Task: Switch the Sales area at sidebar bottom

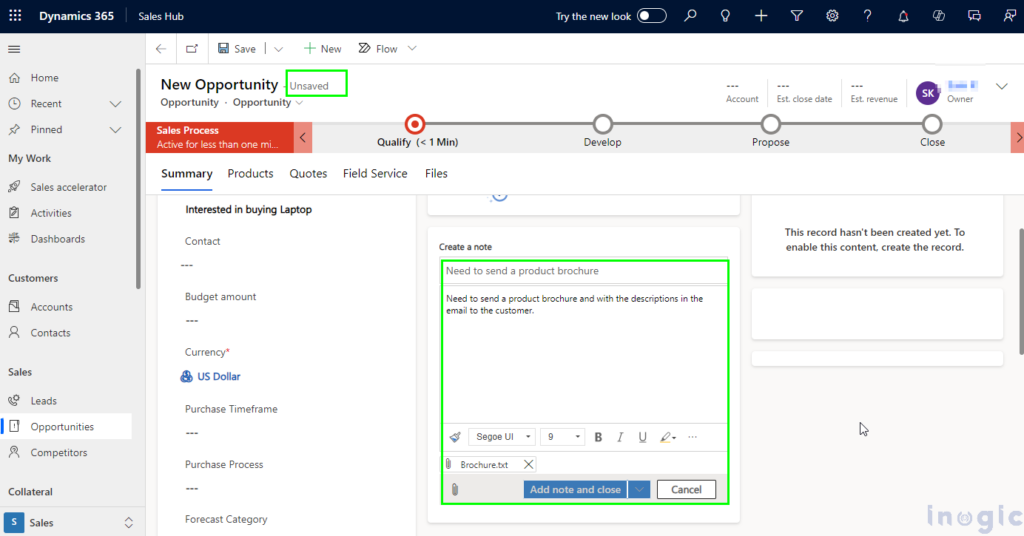Action: coord(71,523)
